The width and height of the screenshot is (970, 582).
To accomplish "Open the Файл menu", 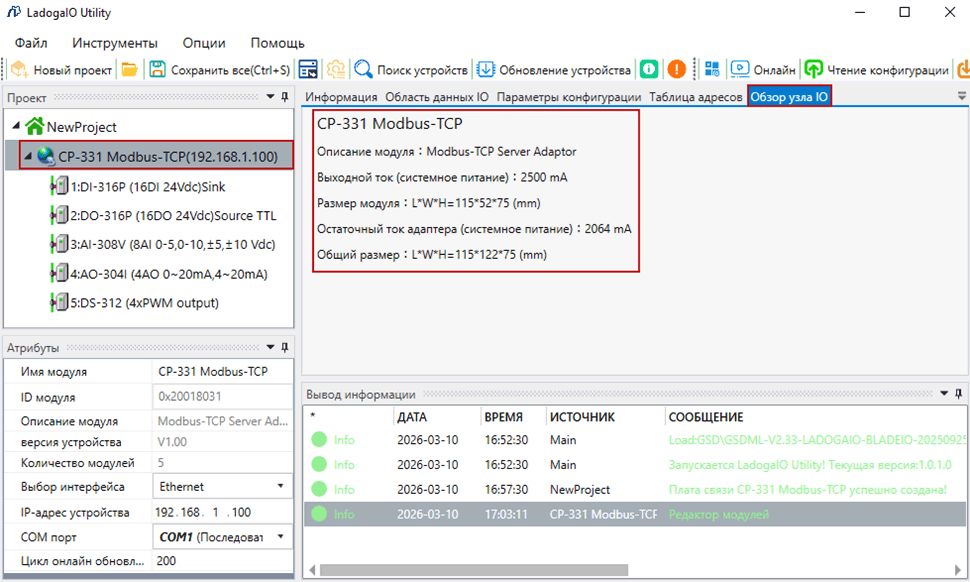I will (31, 43).
